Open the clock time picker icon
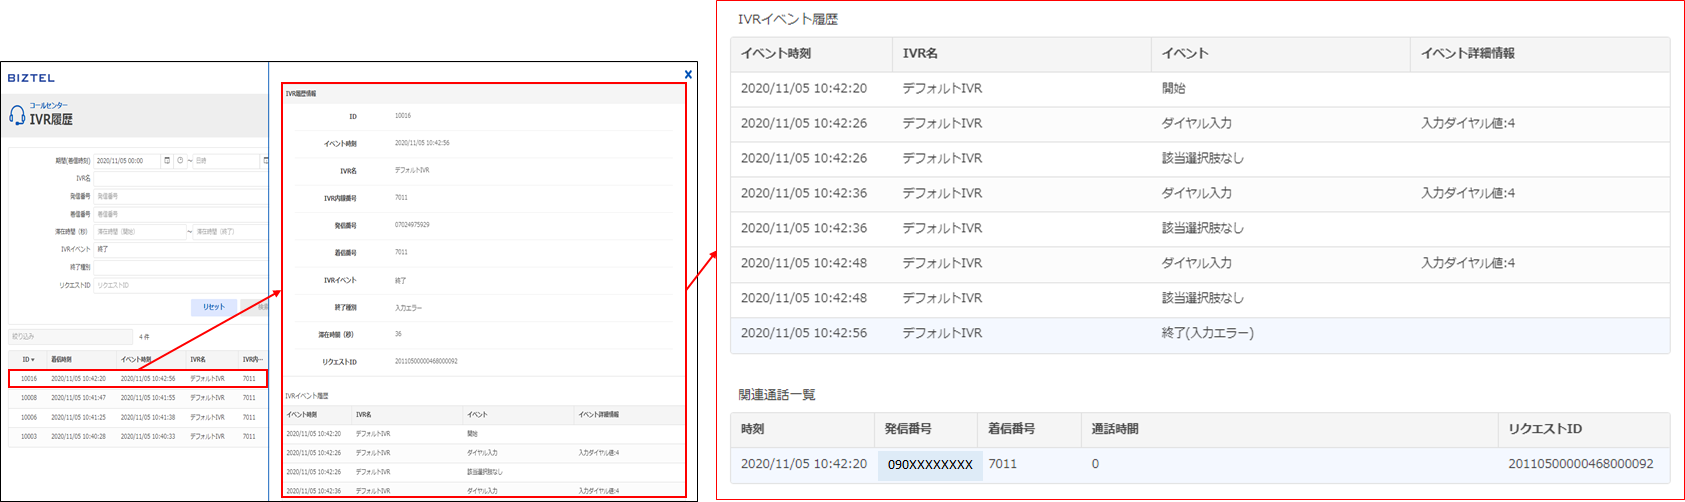Screen dimensions: 1685x502 point(180,160)
